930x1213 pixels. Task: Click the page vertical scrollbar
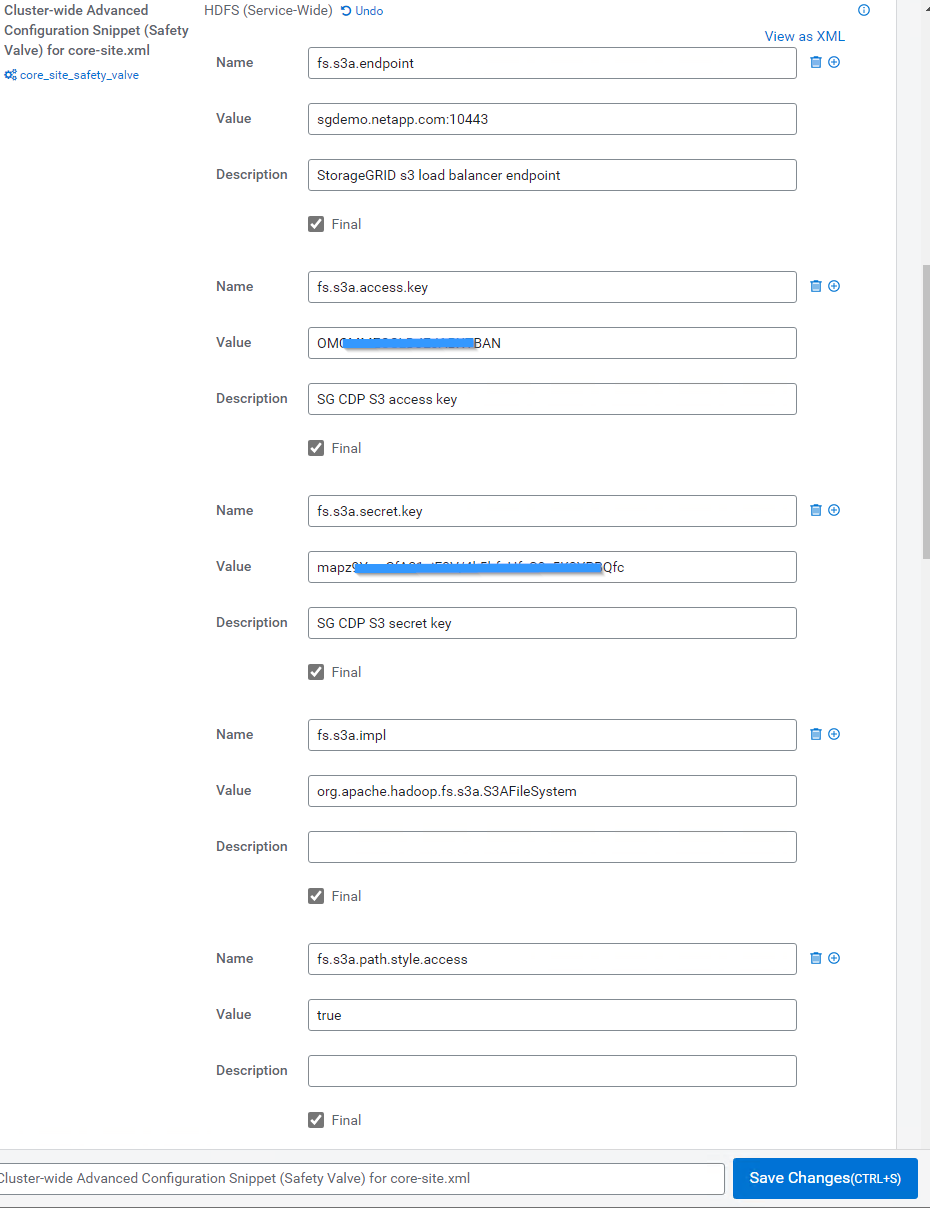925,410
